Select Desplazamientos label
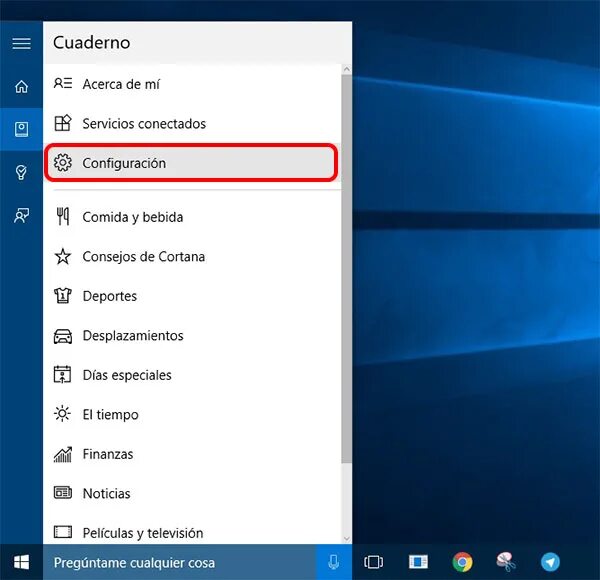Viewport: 600px width, 580px height. (x=133, y=336)
